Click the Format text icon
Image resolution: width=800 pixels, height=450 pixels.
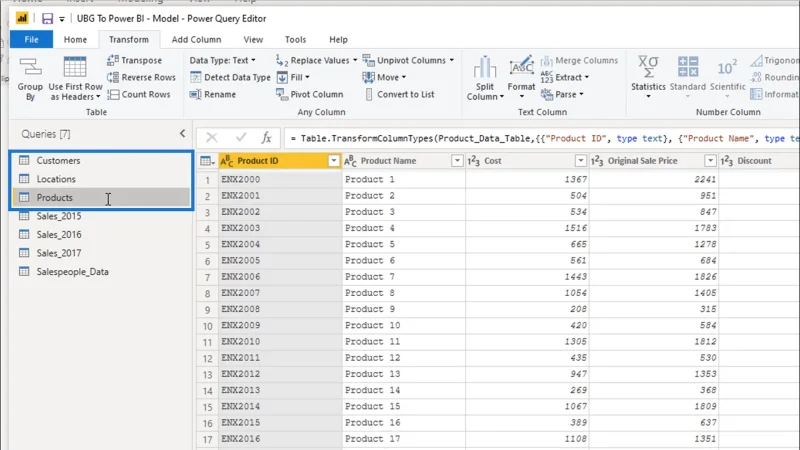click(521, 67)
